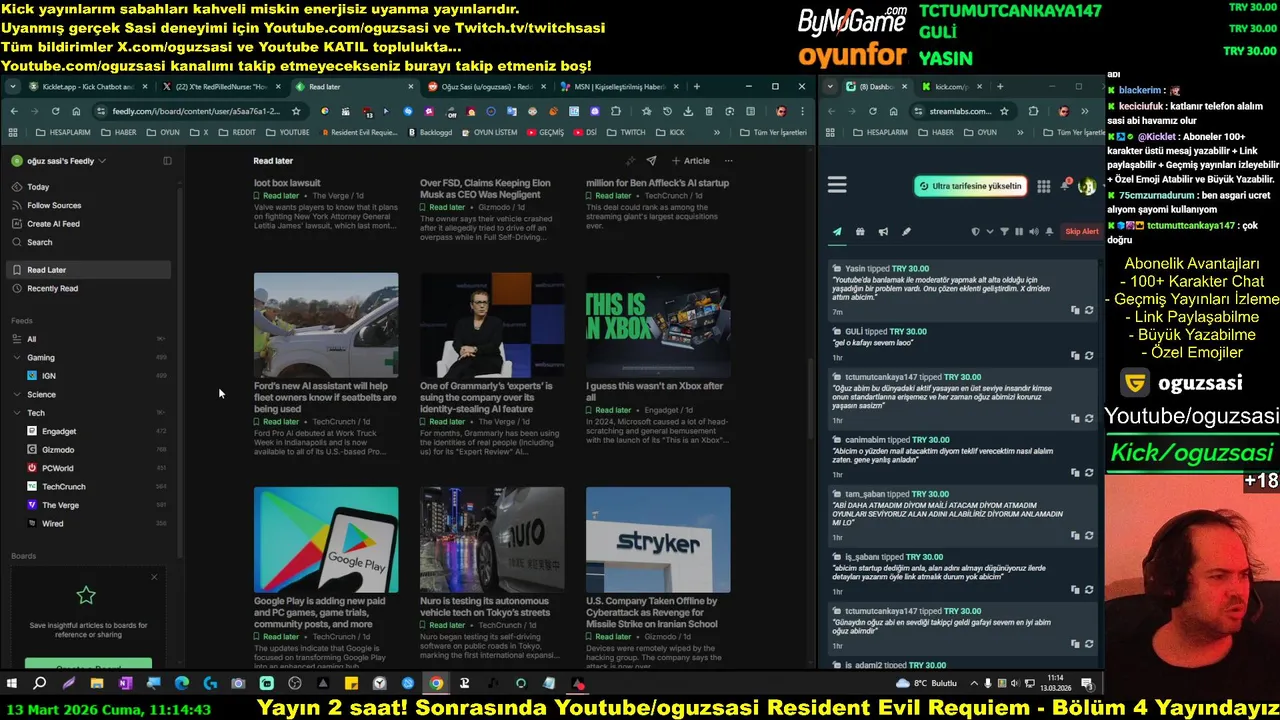The width and height of the screenshot is (1280, 720).
Task: Select the gift tab icon in Streamlabs
Action: click(x=860, y=232)
